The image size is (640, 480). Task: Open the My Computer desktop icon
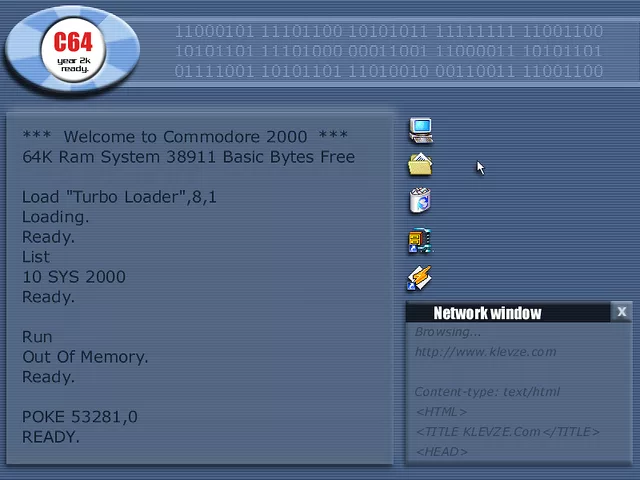pyautogui.click(x=421, y=129)
